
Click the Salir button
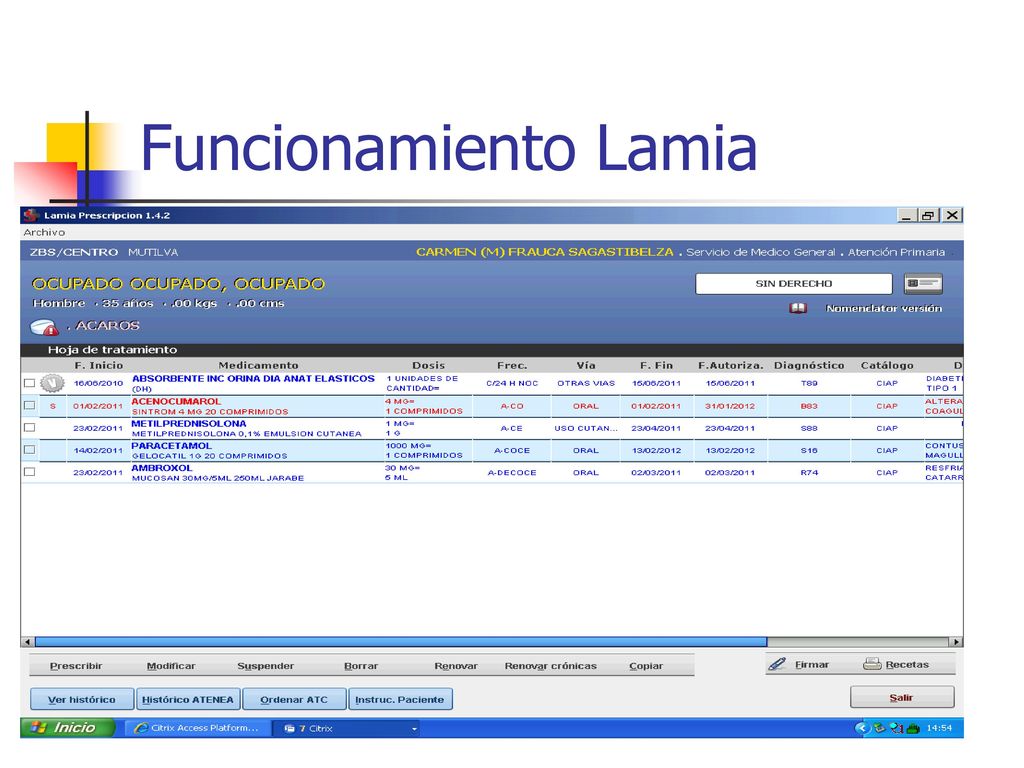(x=902, y=697)
